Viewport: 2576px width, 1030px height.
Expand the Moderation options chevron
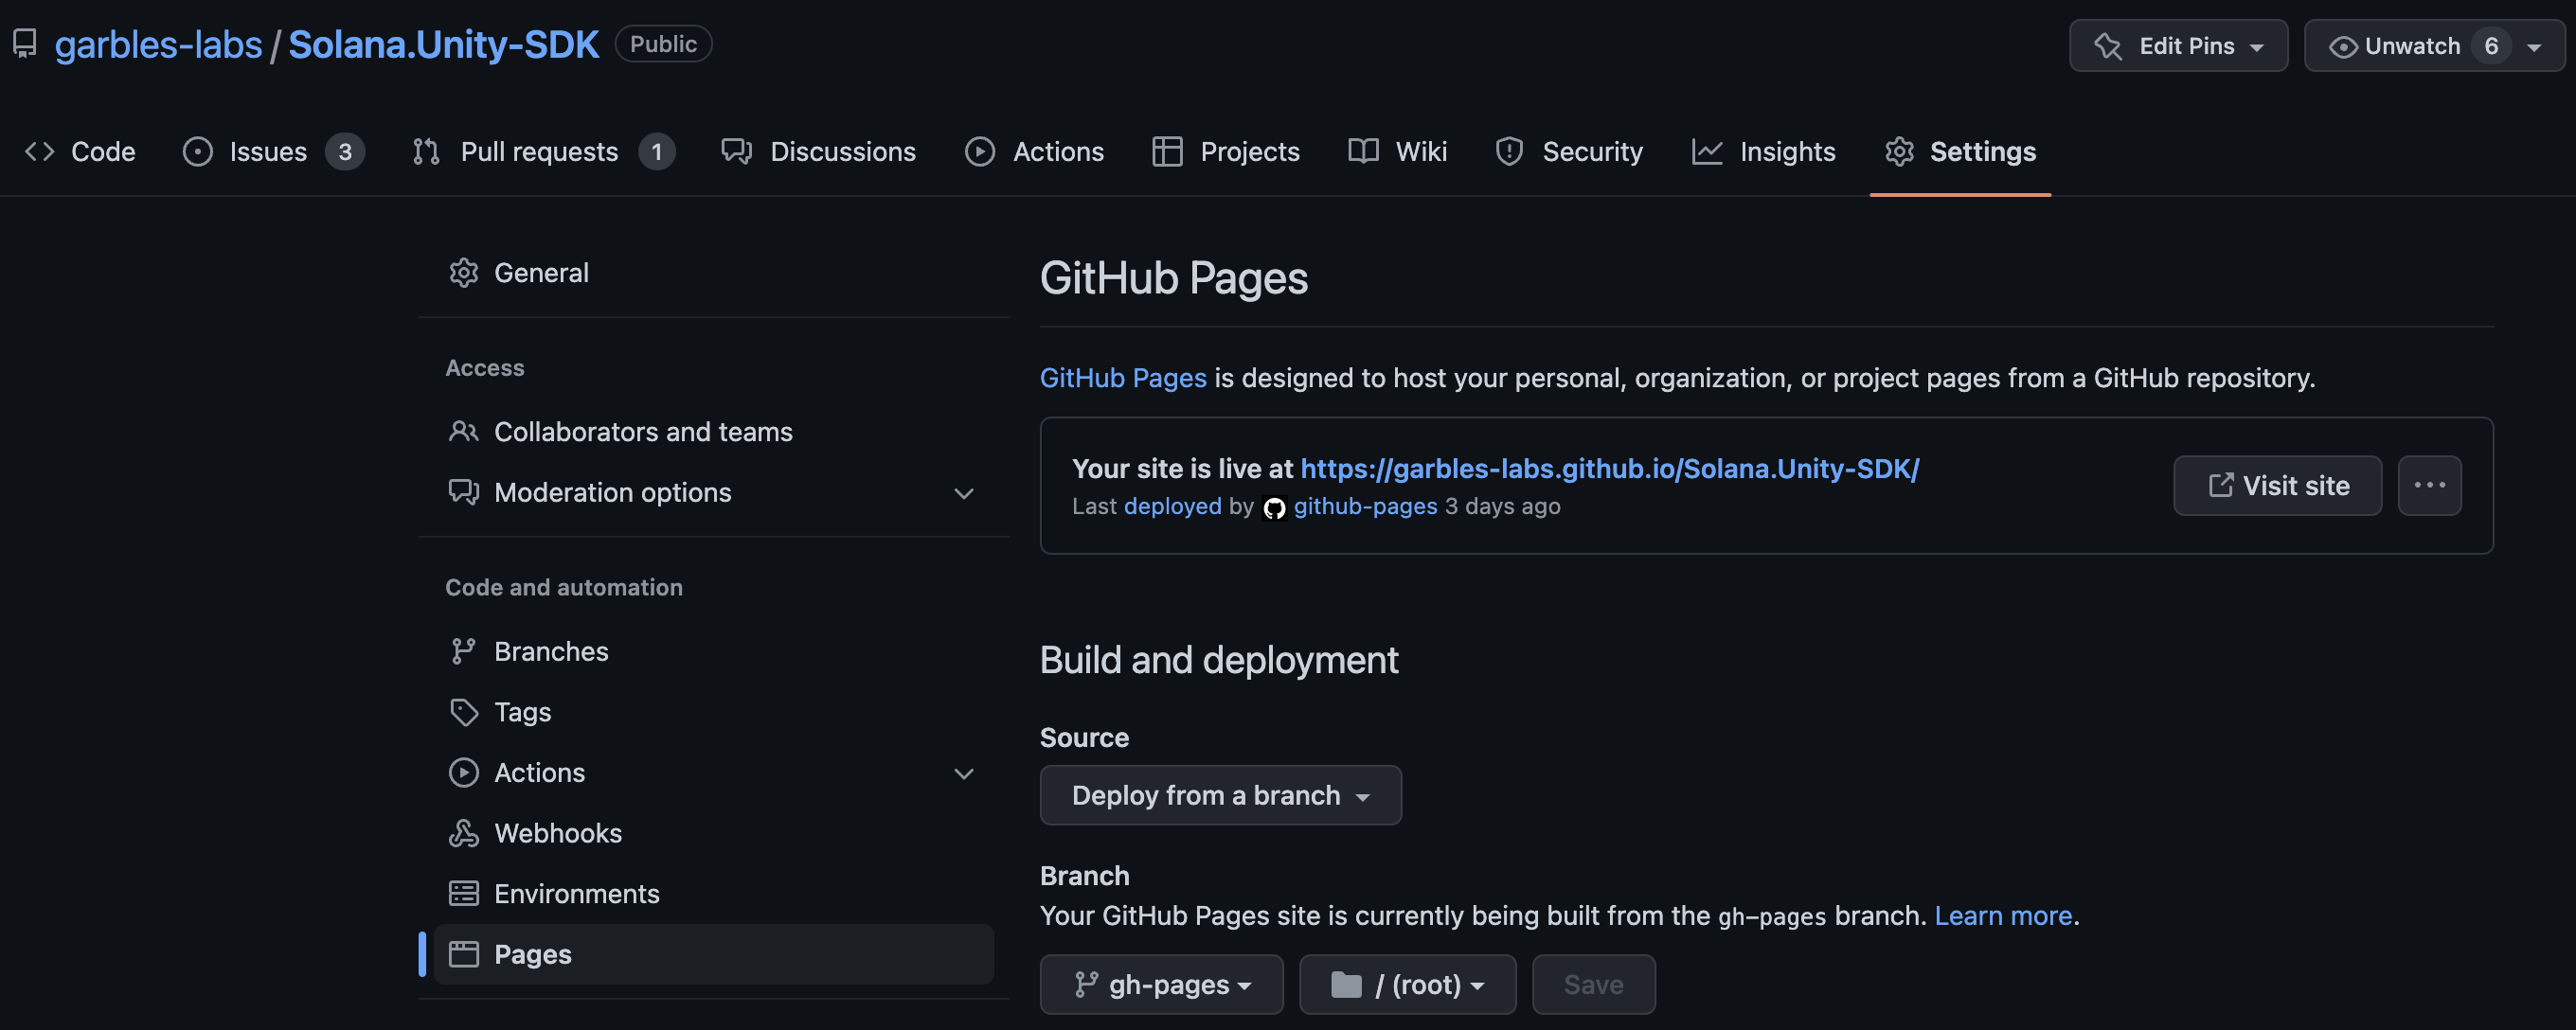click(x=963, y=493)
